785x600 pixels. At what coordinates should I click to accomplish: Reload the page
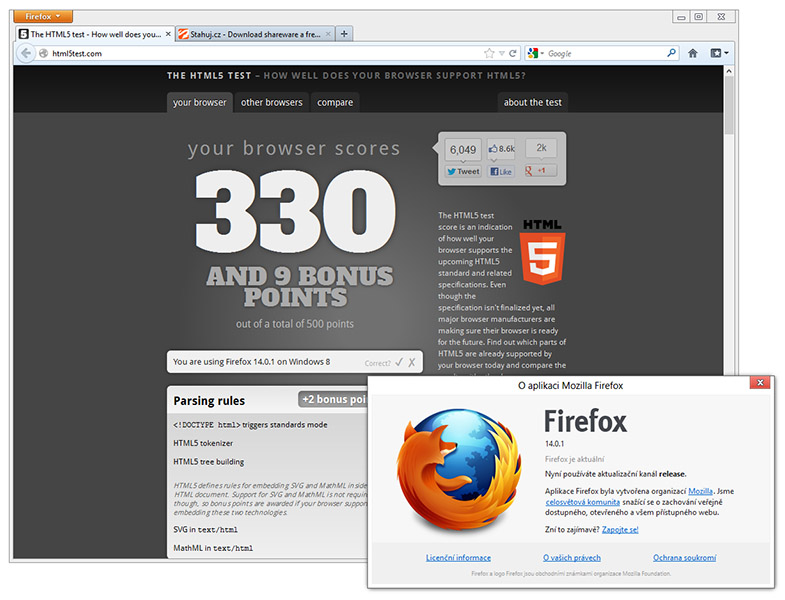pyautogui.click(x=513, y=53)
